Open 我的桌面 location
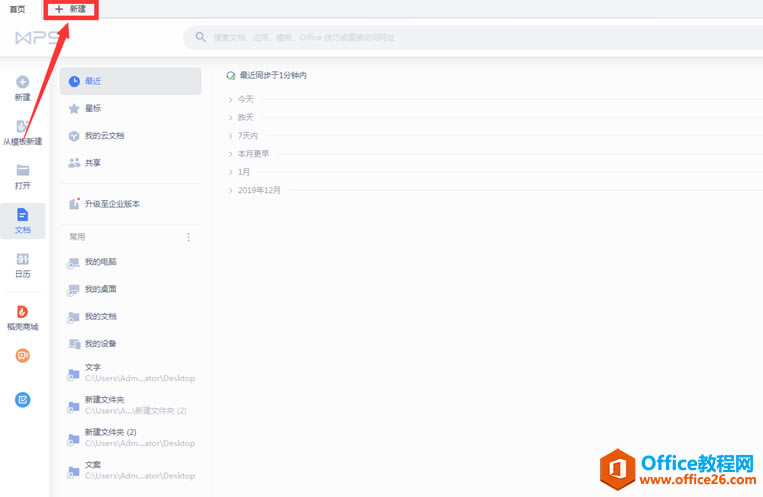Image resolution: width=763 pixels, height=497 pixels. (x=130, y=289)
